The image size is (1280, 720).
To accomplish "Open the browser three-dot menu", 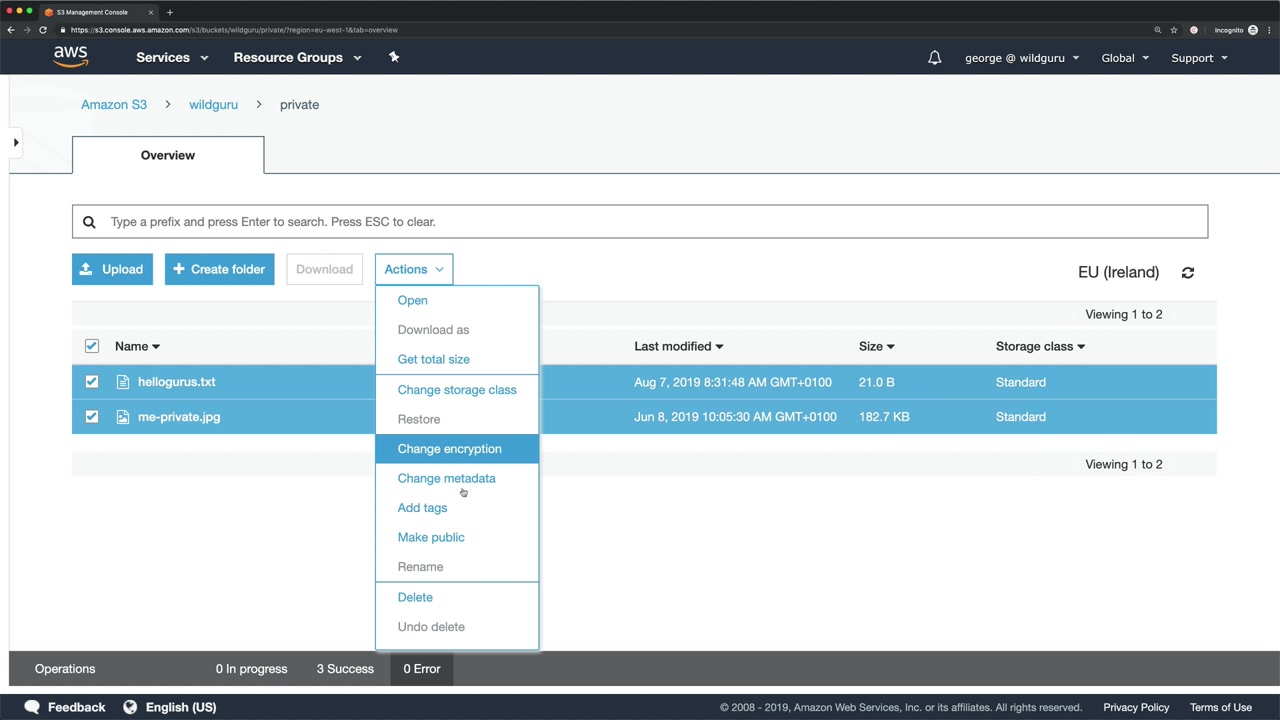I will click(x=1267, y=30).
